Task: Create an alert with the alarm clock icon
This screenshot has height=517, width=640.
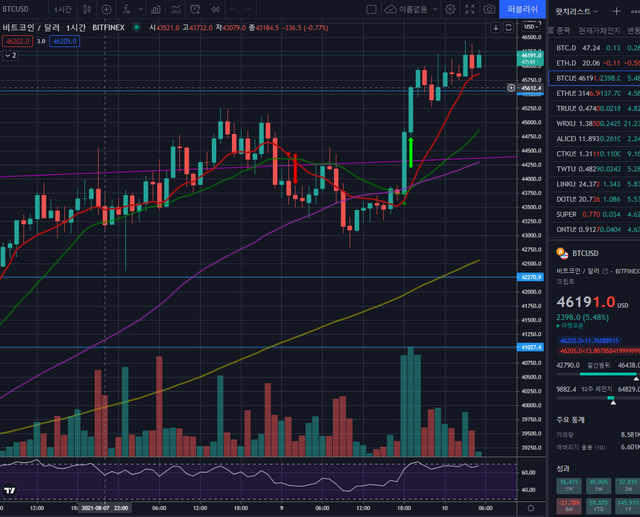Action: [x=196, y=9]
